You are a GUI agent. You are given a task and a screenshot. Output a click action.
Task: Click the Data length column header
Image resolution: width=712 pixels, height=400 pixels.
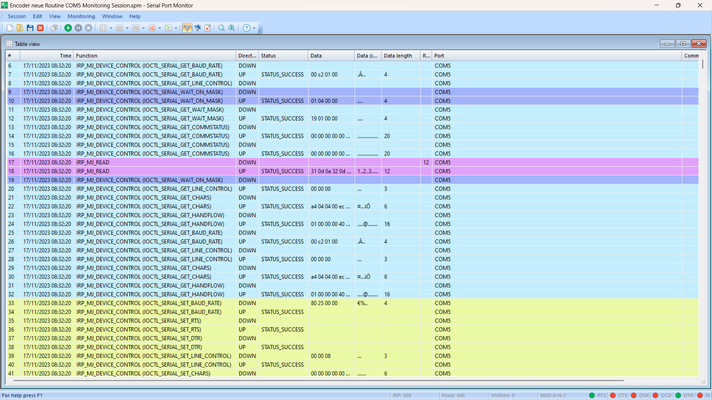(400, 56)
